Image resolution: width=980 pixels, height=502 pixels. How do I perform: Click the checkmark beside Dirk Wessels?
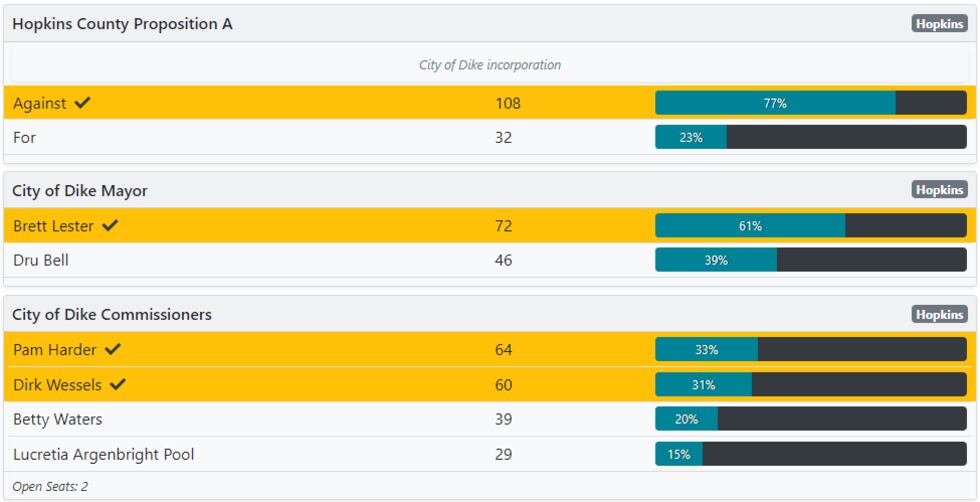pos(118,384)
